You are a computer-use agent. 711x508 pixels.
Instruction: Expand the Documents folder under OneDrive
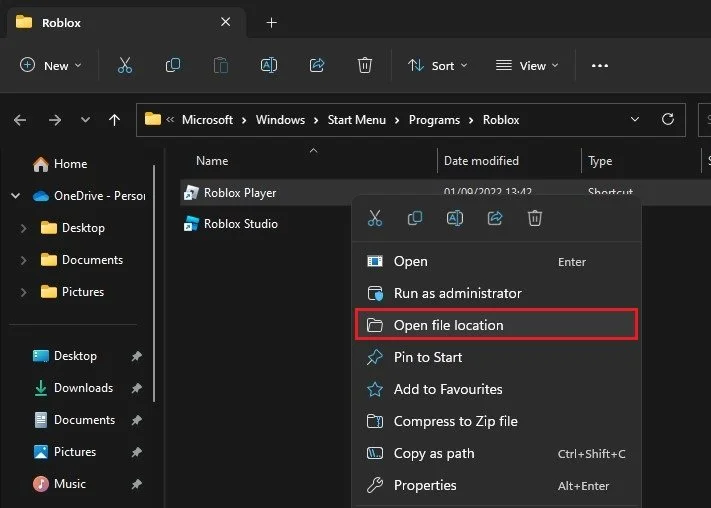point(23,260)
